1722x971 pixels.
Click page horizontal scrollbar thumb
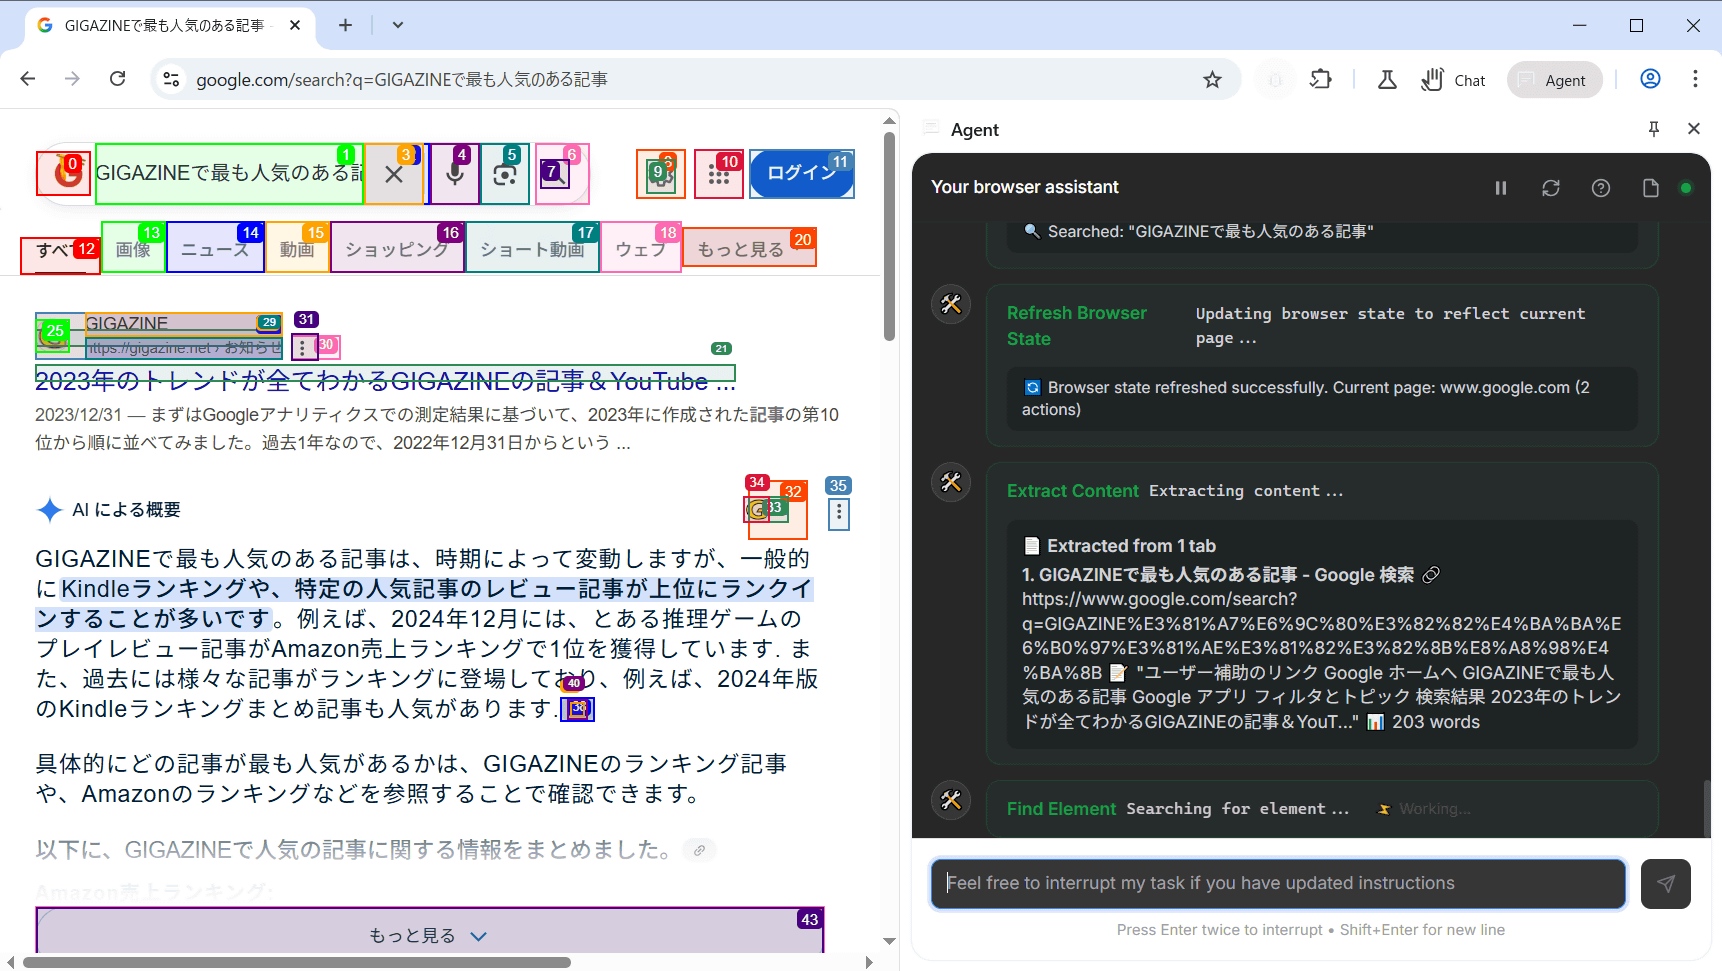point(297,962)
